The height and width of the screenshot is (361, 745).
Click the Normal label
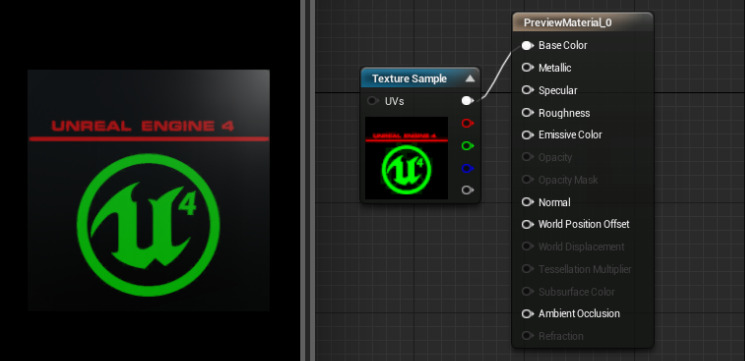point(554,202)
